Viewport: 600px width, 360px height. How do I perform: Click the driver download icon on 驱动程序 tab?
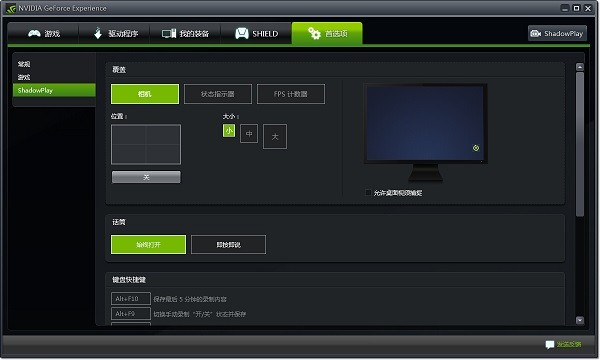(x=98, y=33)
